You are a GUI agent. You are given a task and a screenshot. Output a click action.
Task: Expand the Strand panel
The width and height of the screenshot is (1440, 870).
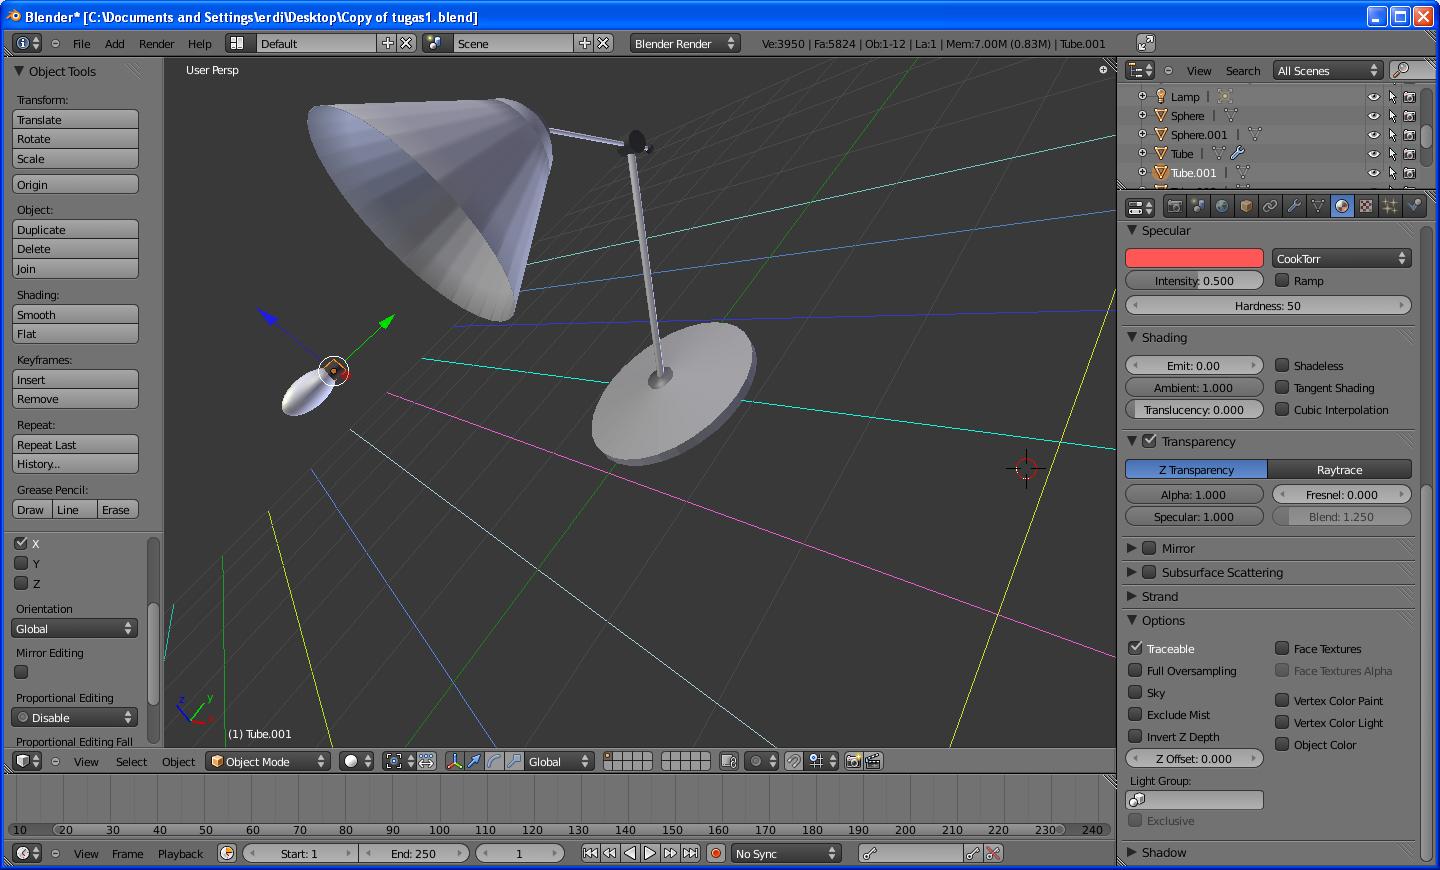[x=1132, y=597]
